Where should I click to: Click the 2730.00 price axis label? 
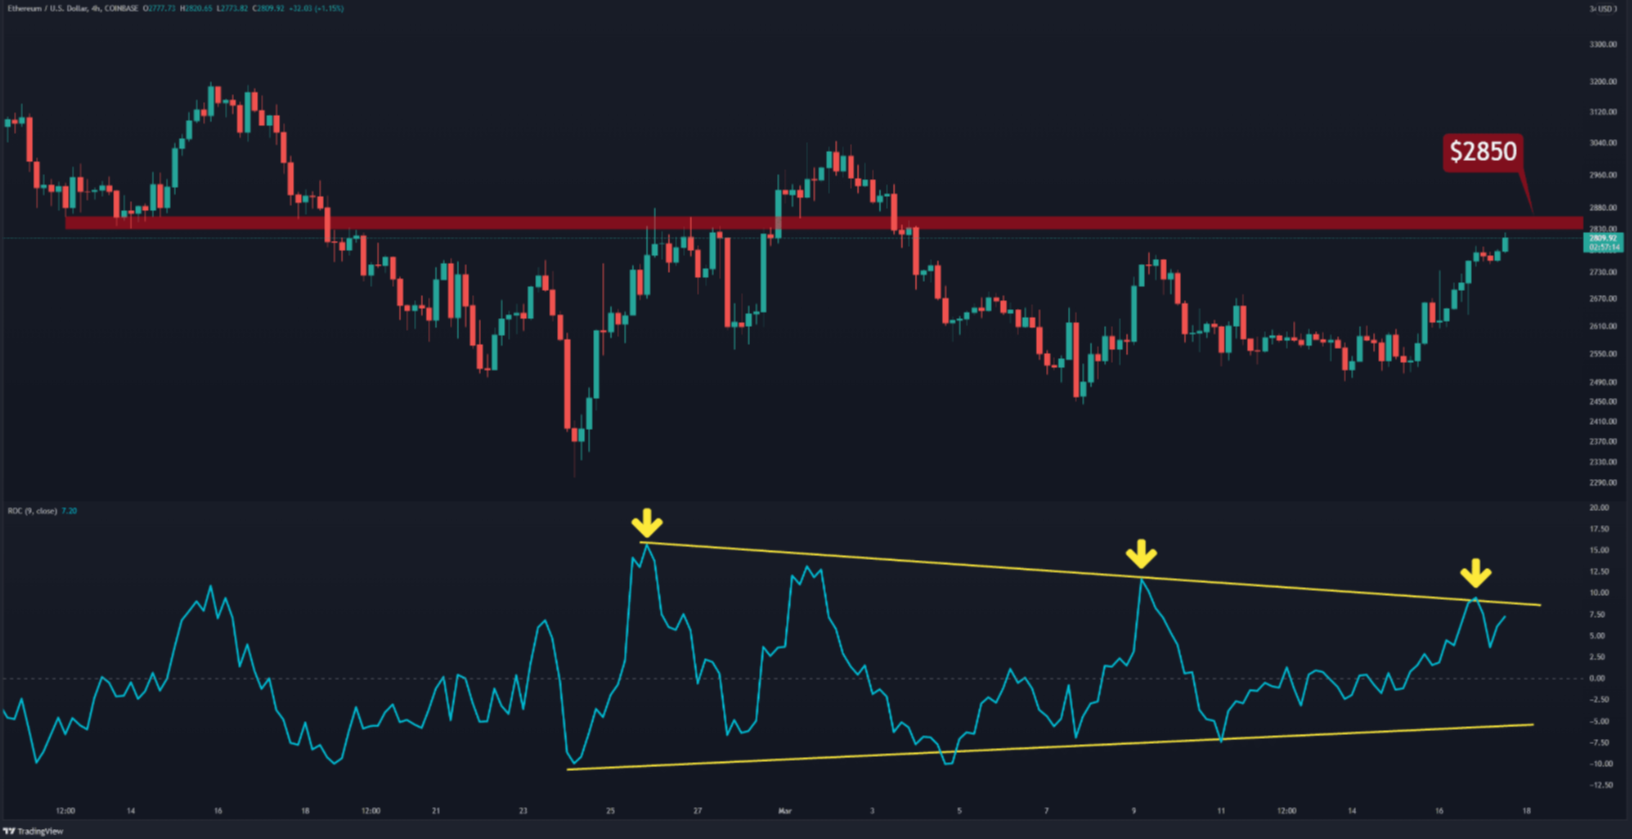tap(1603, 272)
